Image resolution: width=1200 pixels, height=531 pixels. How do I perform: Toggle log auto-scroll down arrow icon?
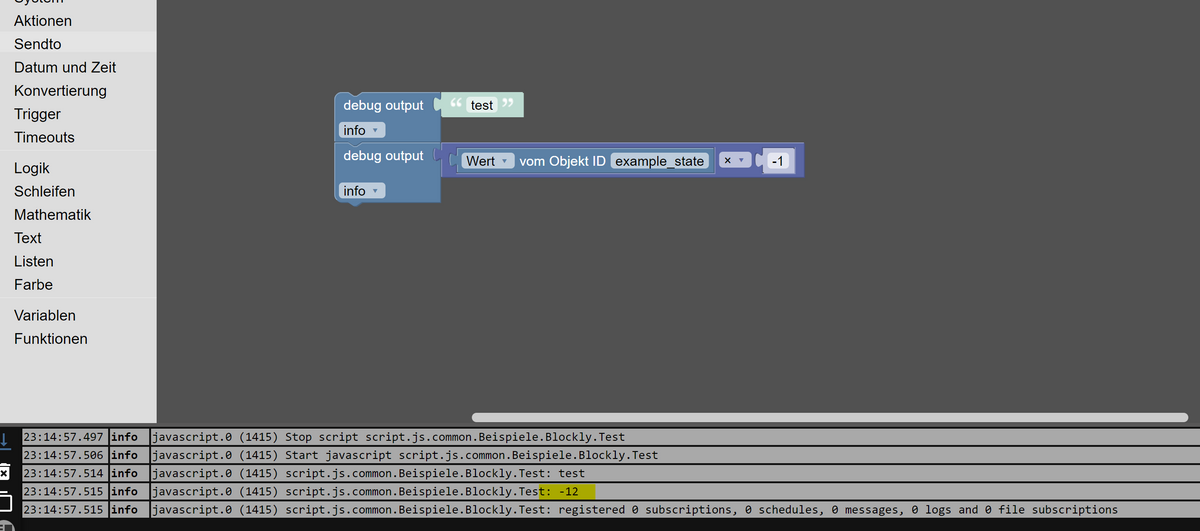pyautogui.click(x=5, y=439)
